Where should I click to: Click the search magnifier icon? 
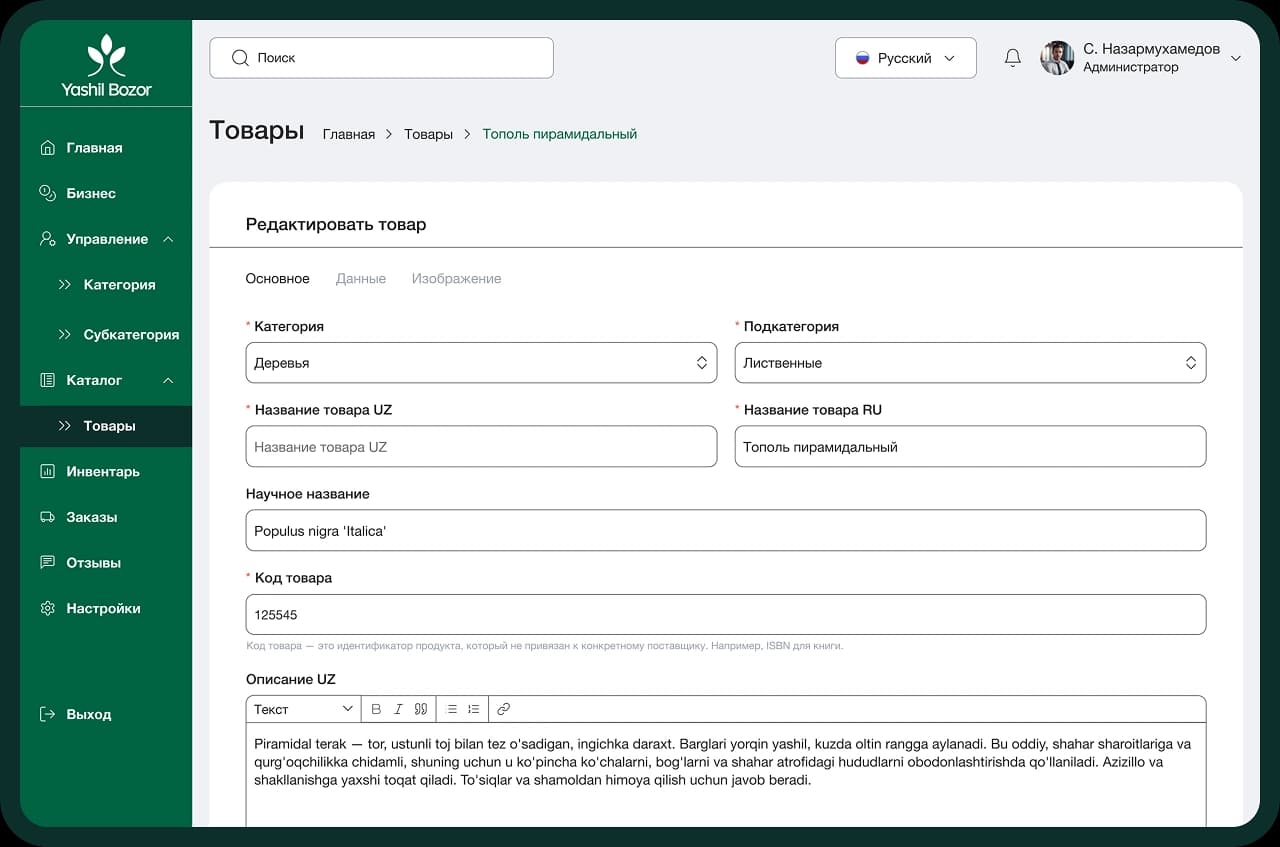tap(240, 58)
